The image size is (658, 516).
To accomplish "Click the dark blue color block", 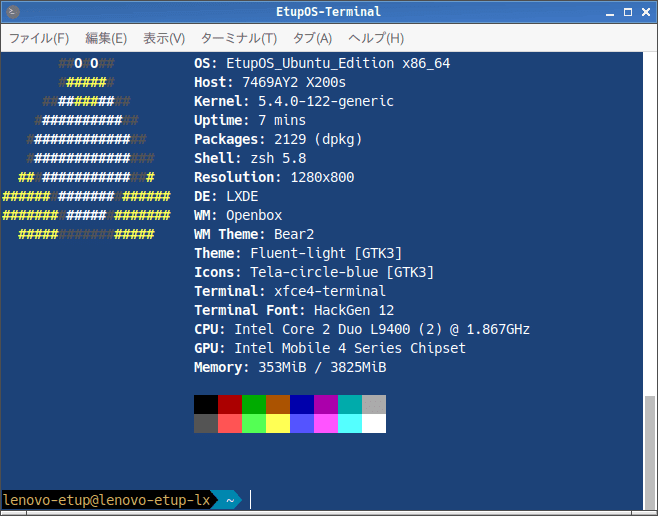I will pyautogui.click(x=302, y=404).
